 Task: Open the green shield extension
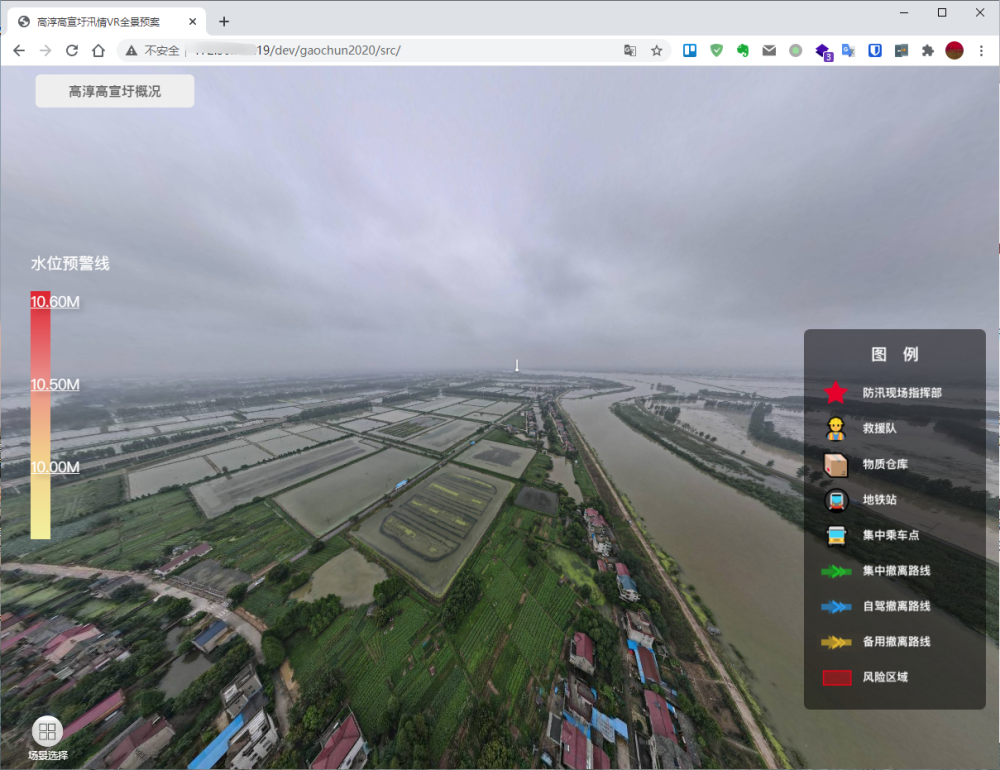(716, 50)
